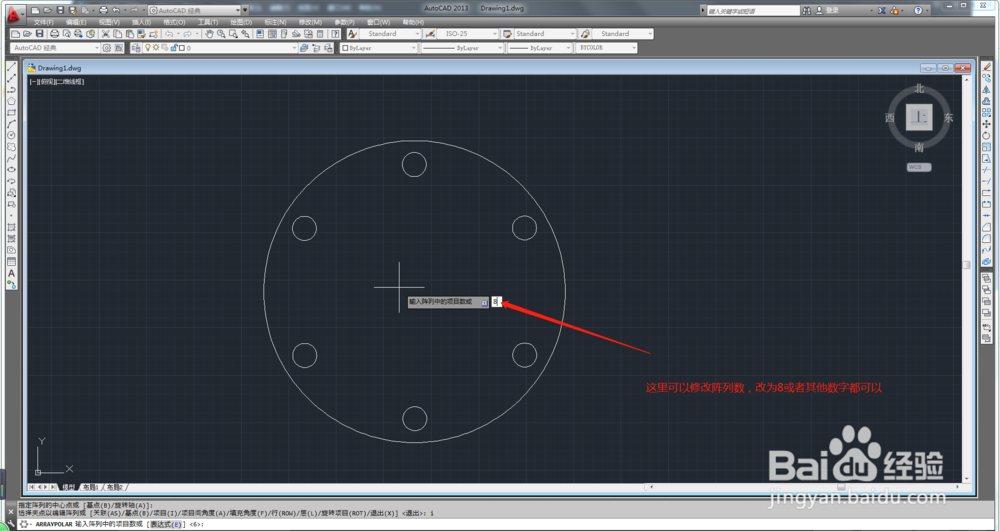The height and width of the screenshot is (531, 1000).
Task: Select the Revision Cloud tool
Action: click(11, 147)
